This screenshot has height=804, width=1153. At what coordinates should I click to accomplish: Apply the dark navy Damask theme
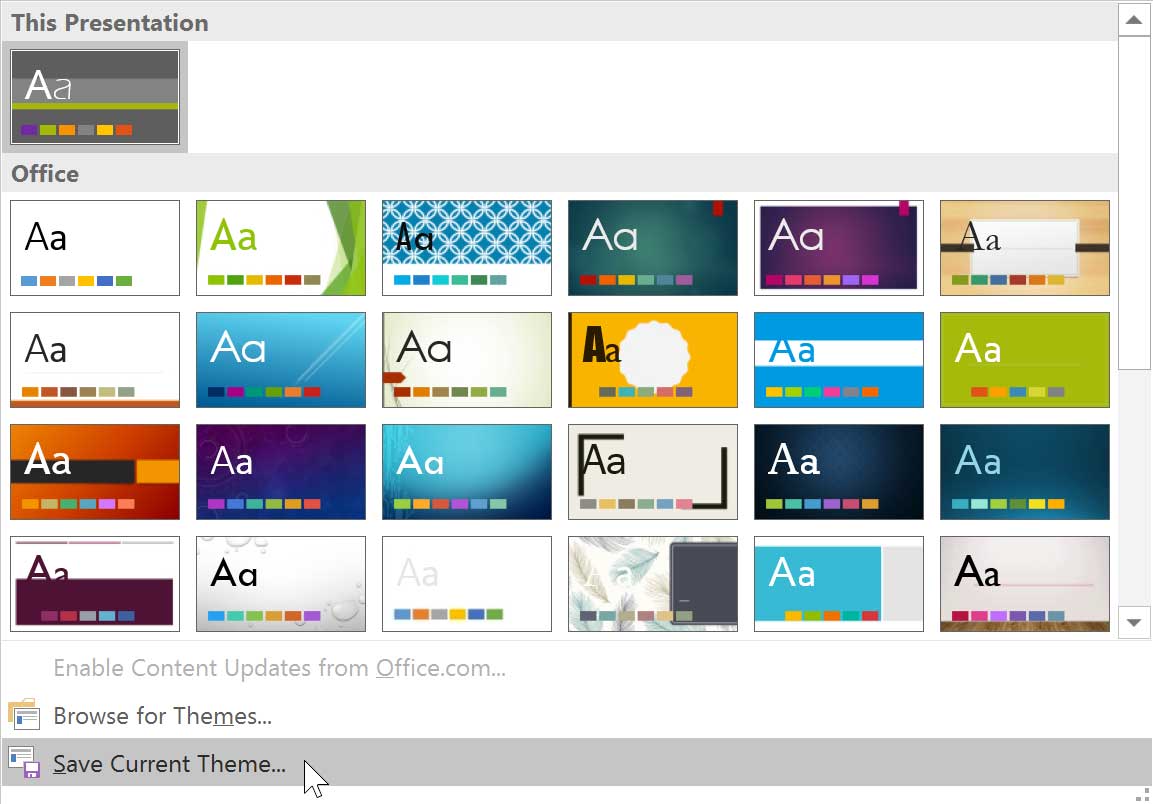click(838, 472)
